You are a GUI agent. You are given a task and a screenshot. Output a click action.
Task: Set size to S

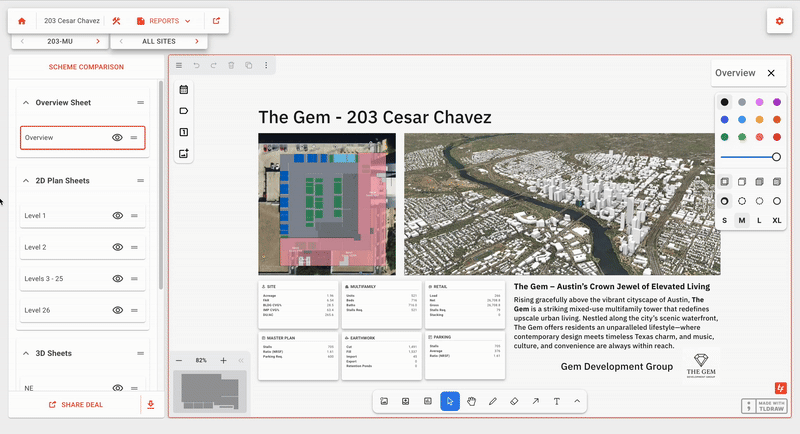tap(724, 220)
